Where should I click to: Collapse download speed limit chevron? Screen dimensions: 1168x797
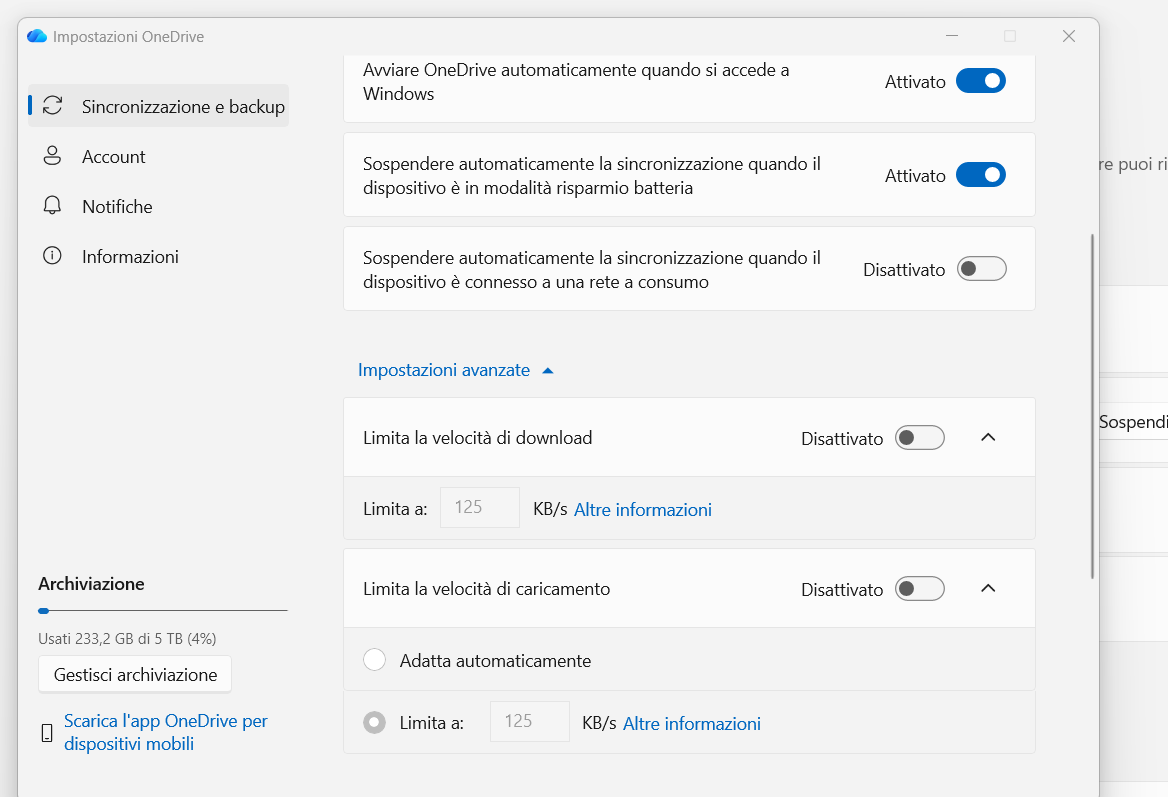(x=988, y=437)
